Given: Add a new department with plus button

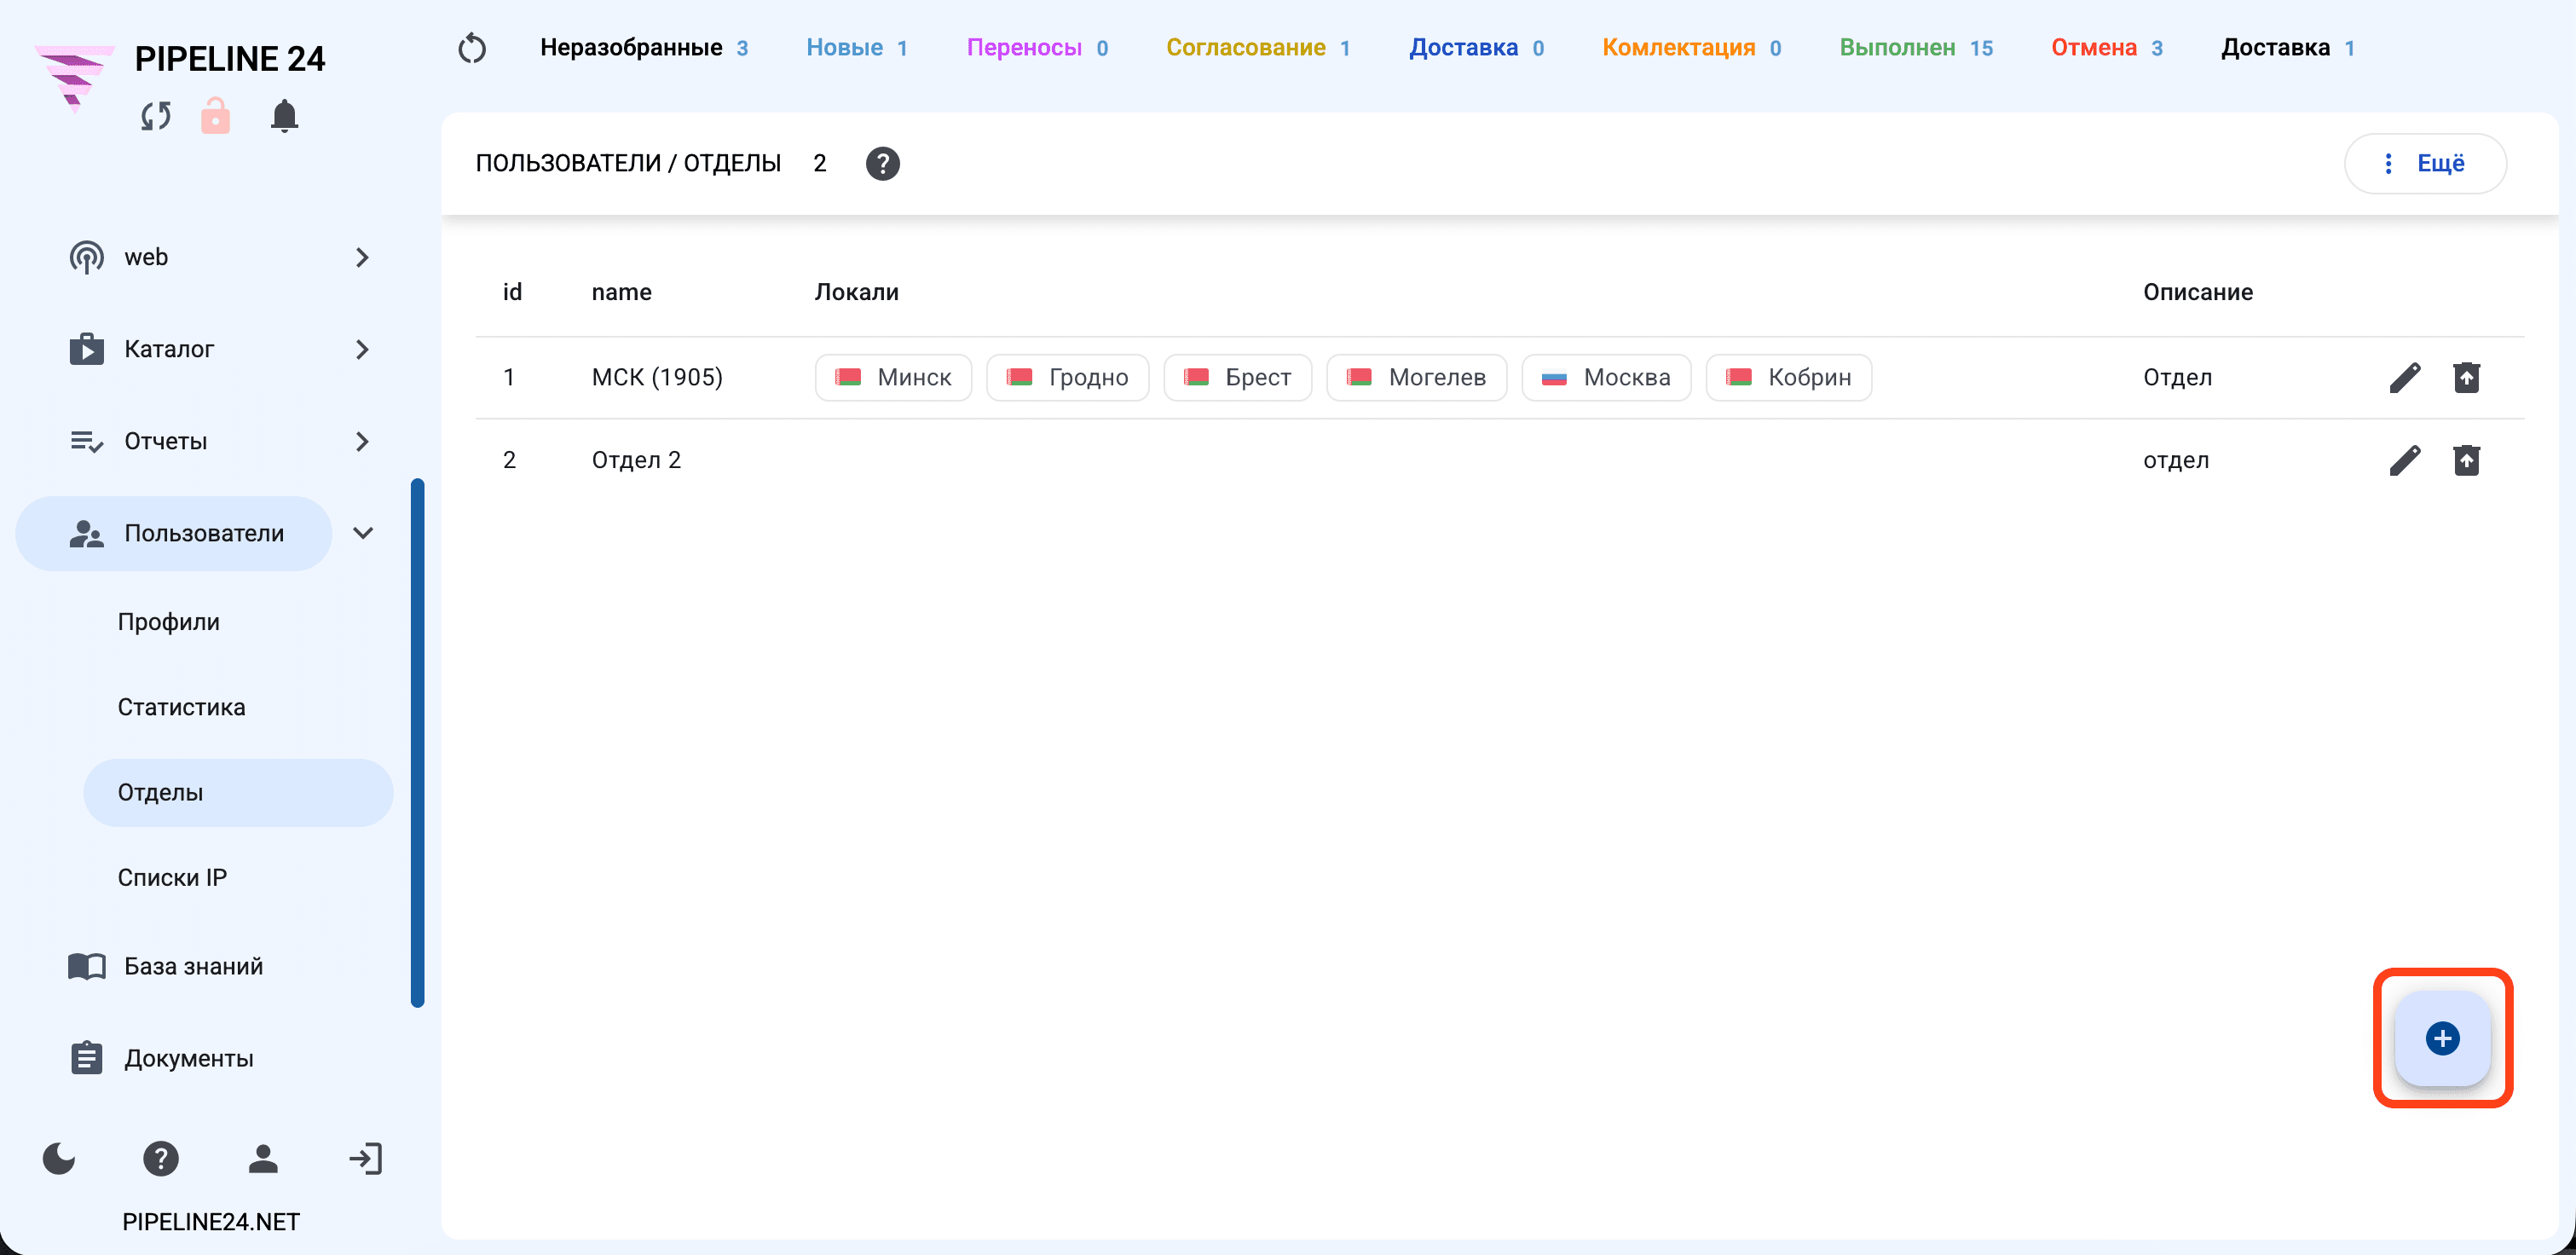Looking at the screenshot, I should click(x=2442, y=1038).
